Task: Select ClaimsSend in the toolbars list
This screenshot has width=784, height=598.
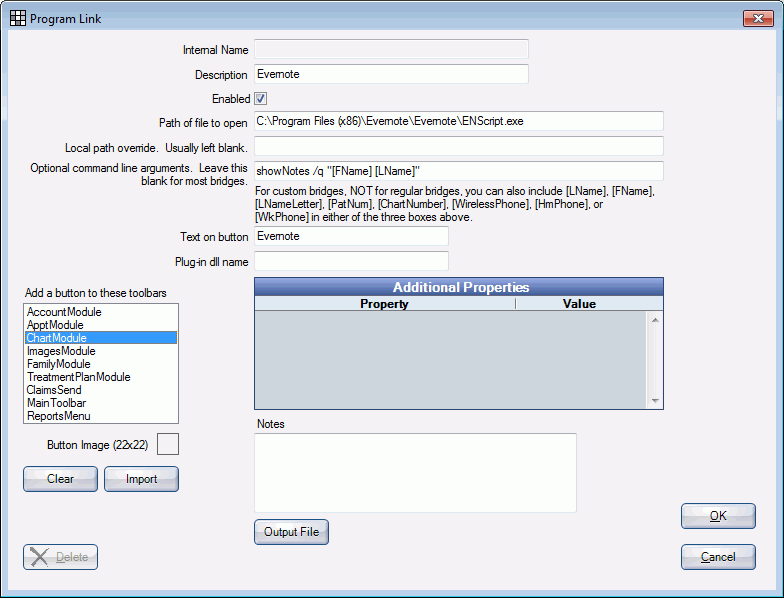Action: pyautogui.click(x=100, y=390)
